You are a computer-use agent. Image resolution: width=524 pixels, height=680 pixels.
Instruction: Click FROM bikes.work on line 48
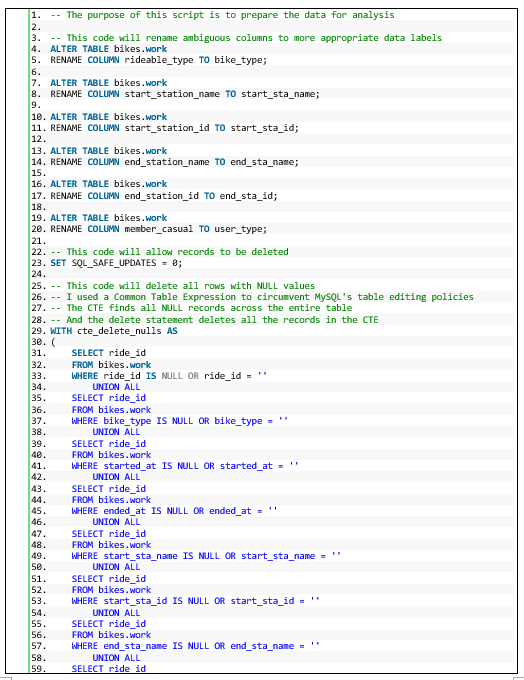pos(111,545)
